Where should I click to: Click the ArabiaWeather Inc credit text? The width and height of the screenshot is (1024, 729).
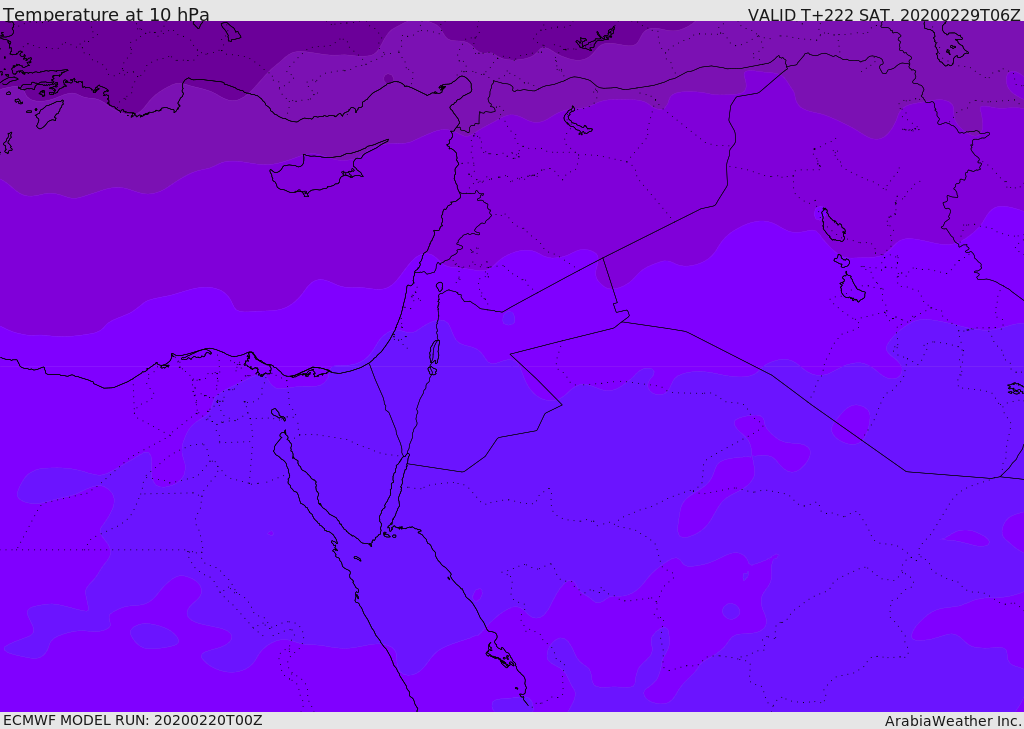click(953, 721)
